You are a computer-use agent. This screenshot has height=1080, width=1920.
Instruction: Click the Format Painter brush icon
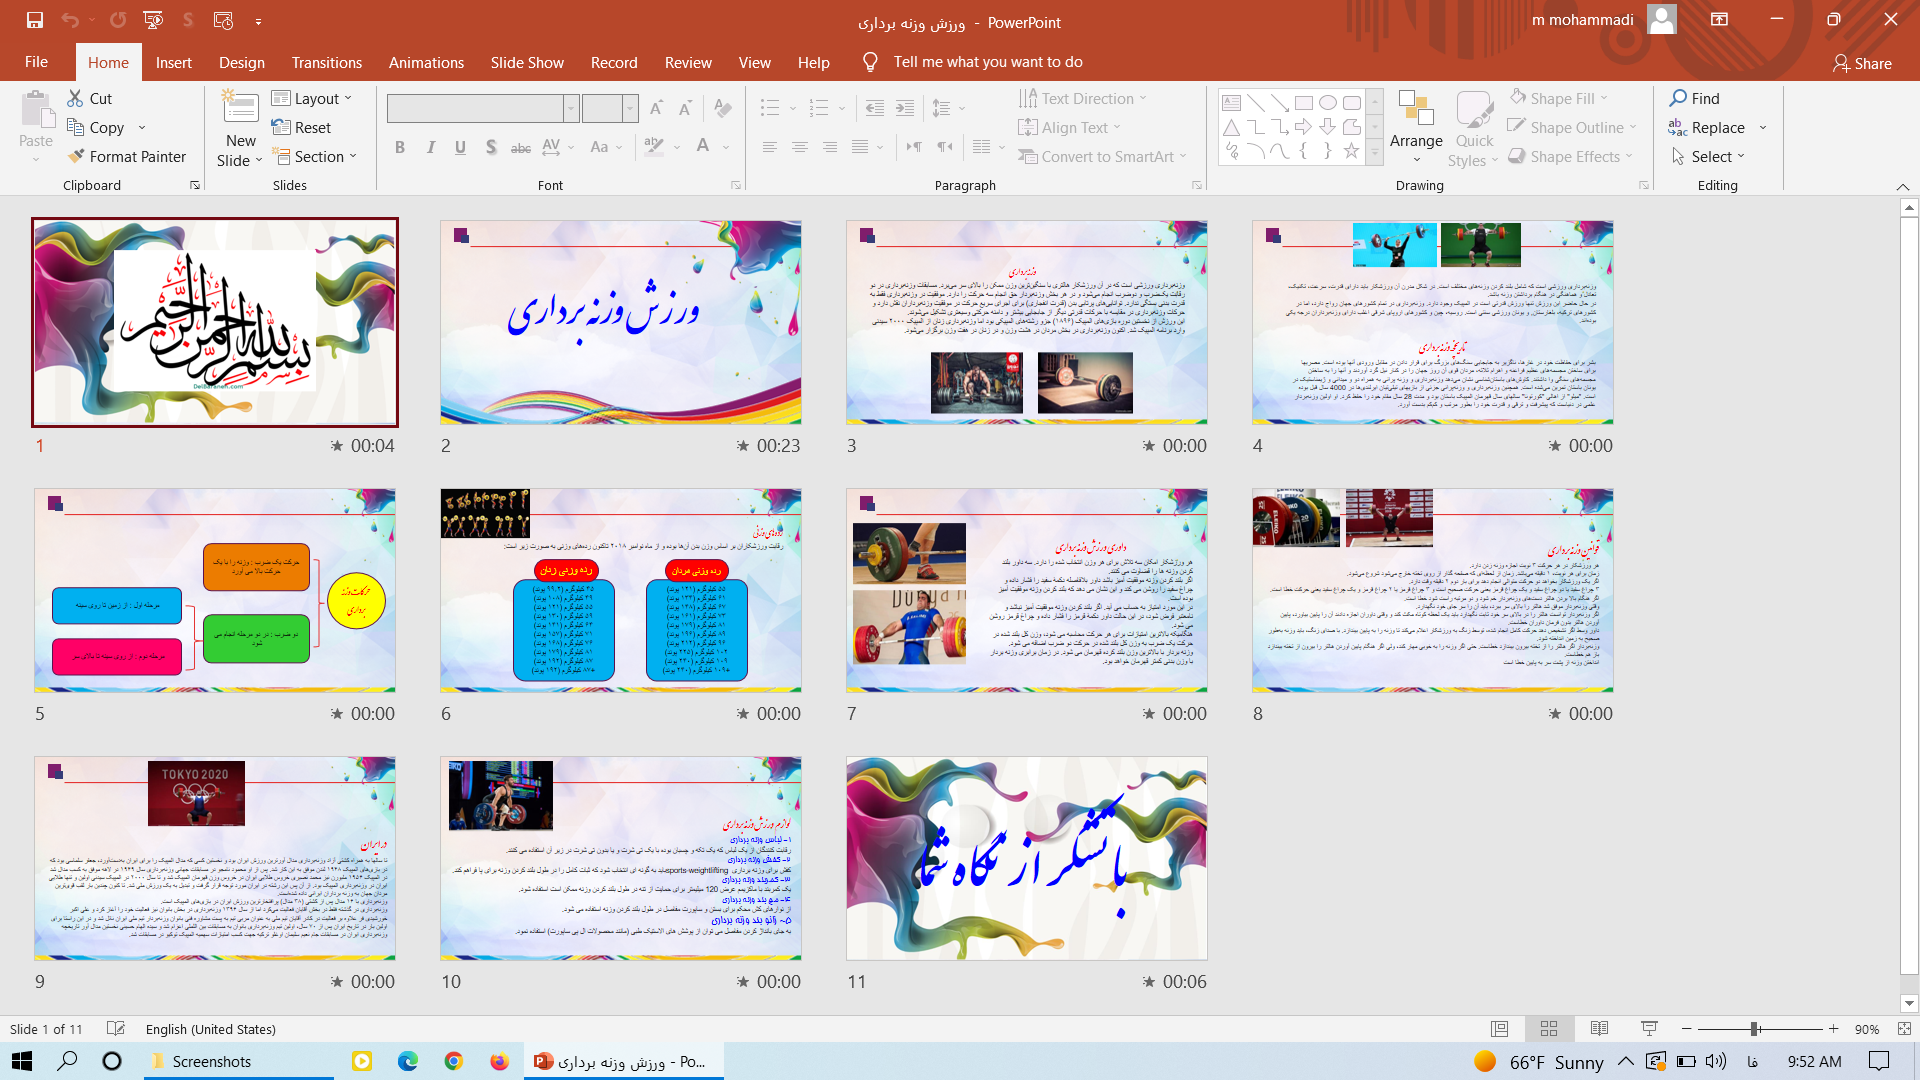tap(76, 156)
